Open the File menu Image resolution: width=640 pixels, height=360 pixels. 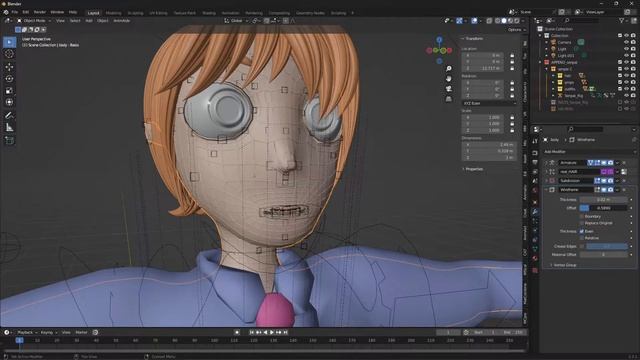(x=15, y=12)
